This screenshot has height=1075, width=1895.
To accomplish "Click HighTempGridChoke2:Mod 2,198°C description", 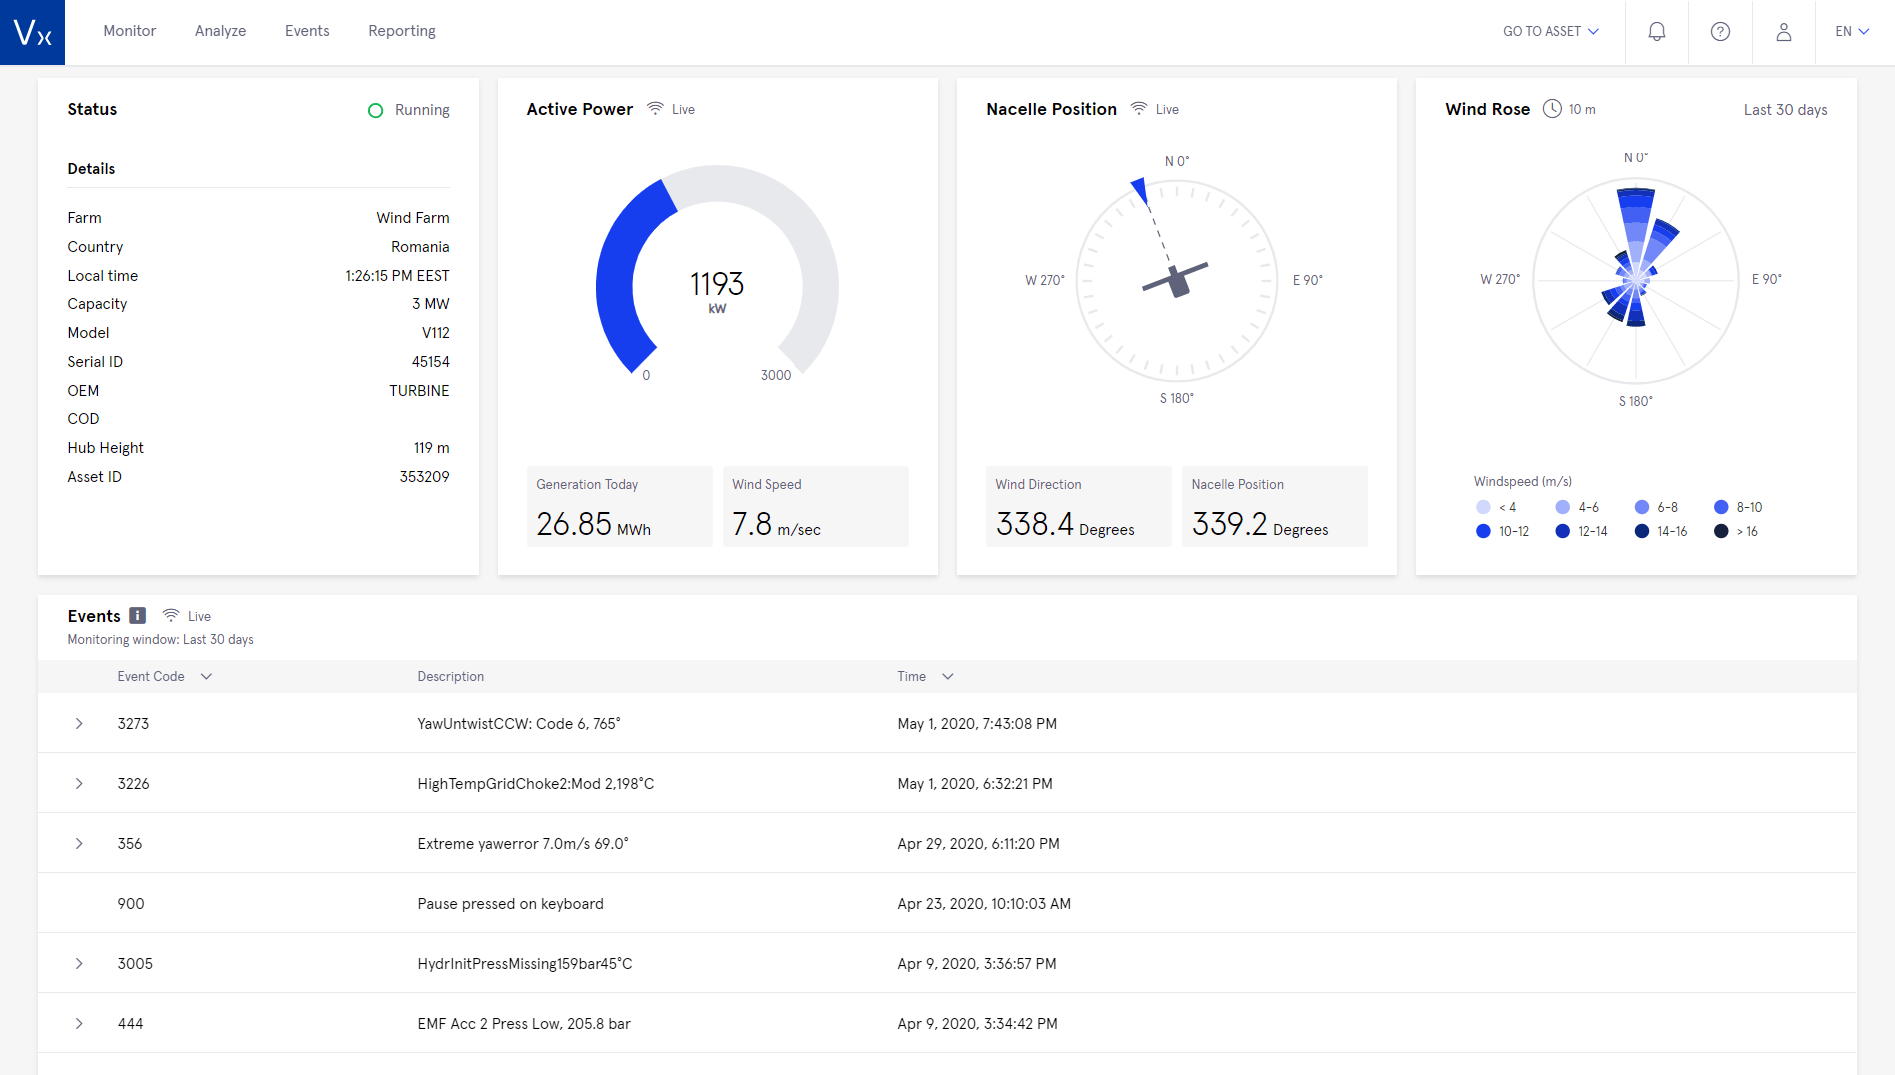I will click(x=536, y=783).
